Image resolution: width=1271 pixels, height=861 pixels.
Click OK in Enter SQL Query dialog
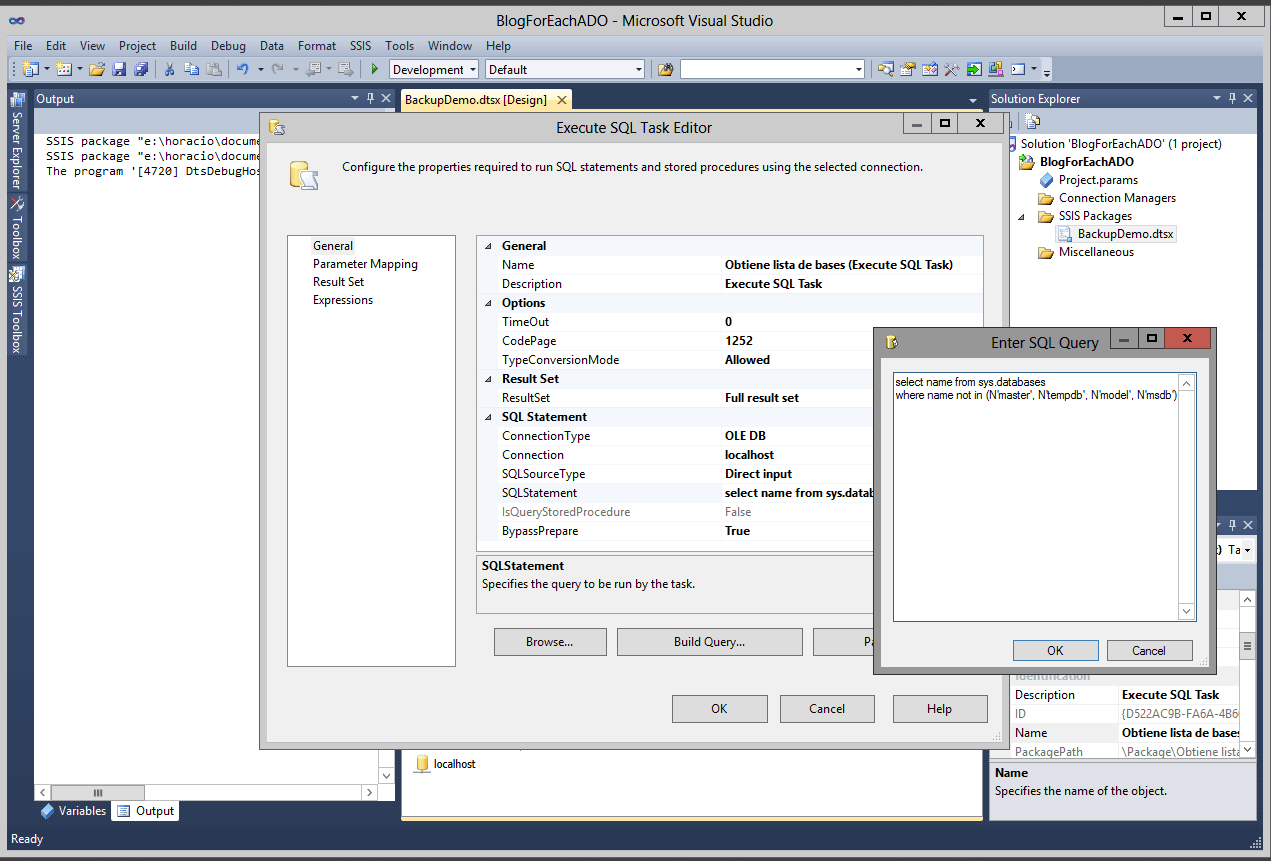pos(1055,650)
